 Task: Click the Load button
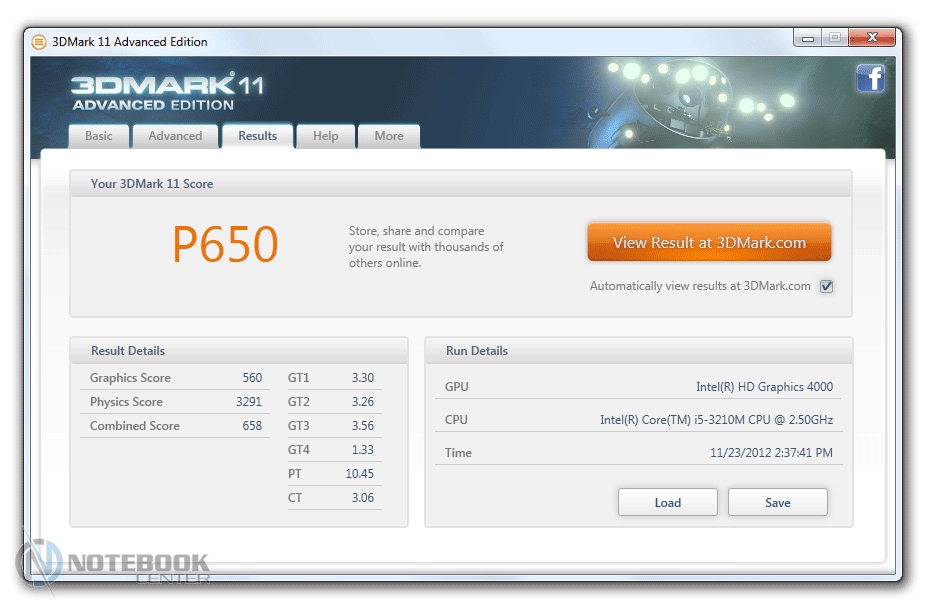pyautogui.click(x=667, y=503)
